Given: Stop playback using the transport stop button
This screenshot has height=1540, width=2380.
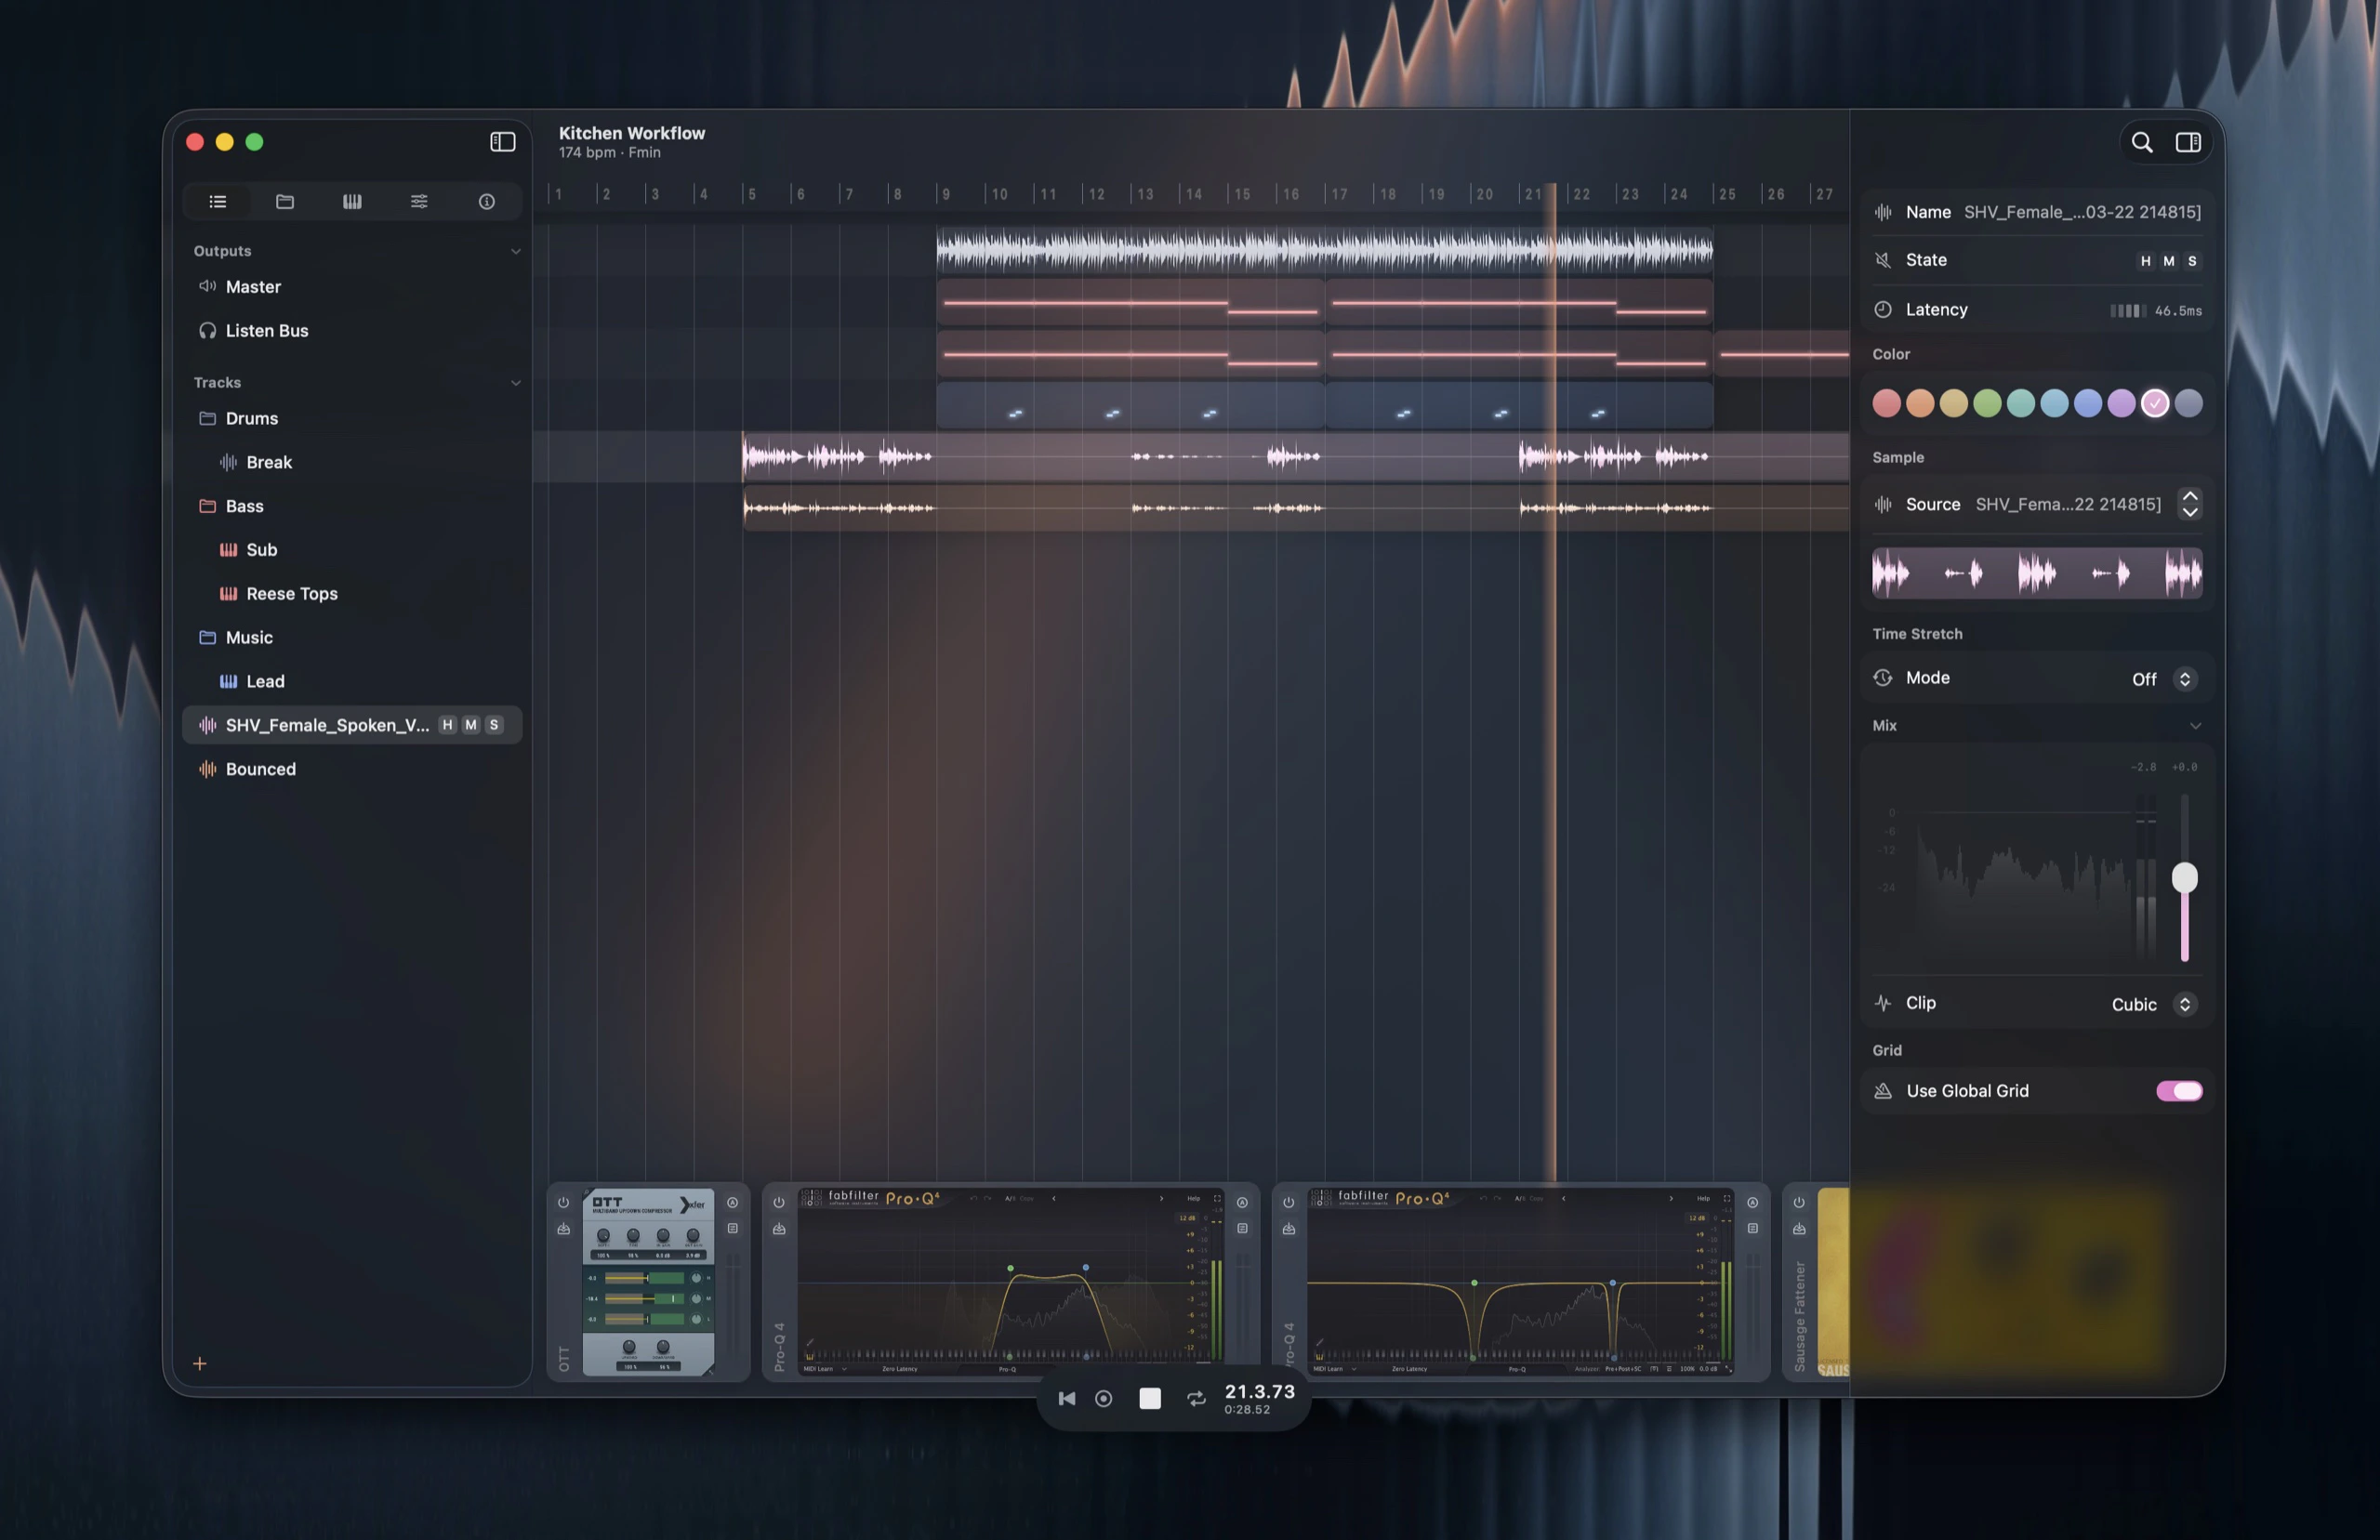Looking at the screenshot, I should point(1149,1398).
